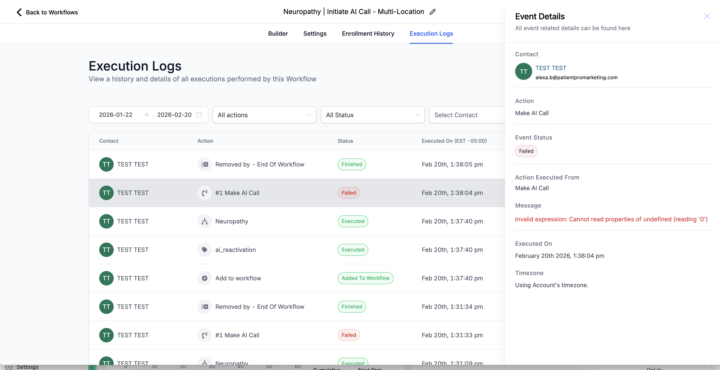Image resolution: width=720 pixels, height=370 pixels.
Task: Click the Executed On column header
Action: pos(455,141)
